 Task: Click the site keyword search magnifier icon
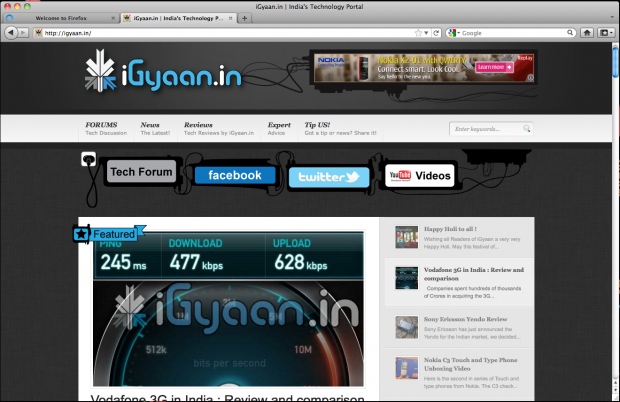(526, 129)
